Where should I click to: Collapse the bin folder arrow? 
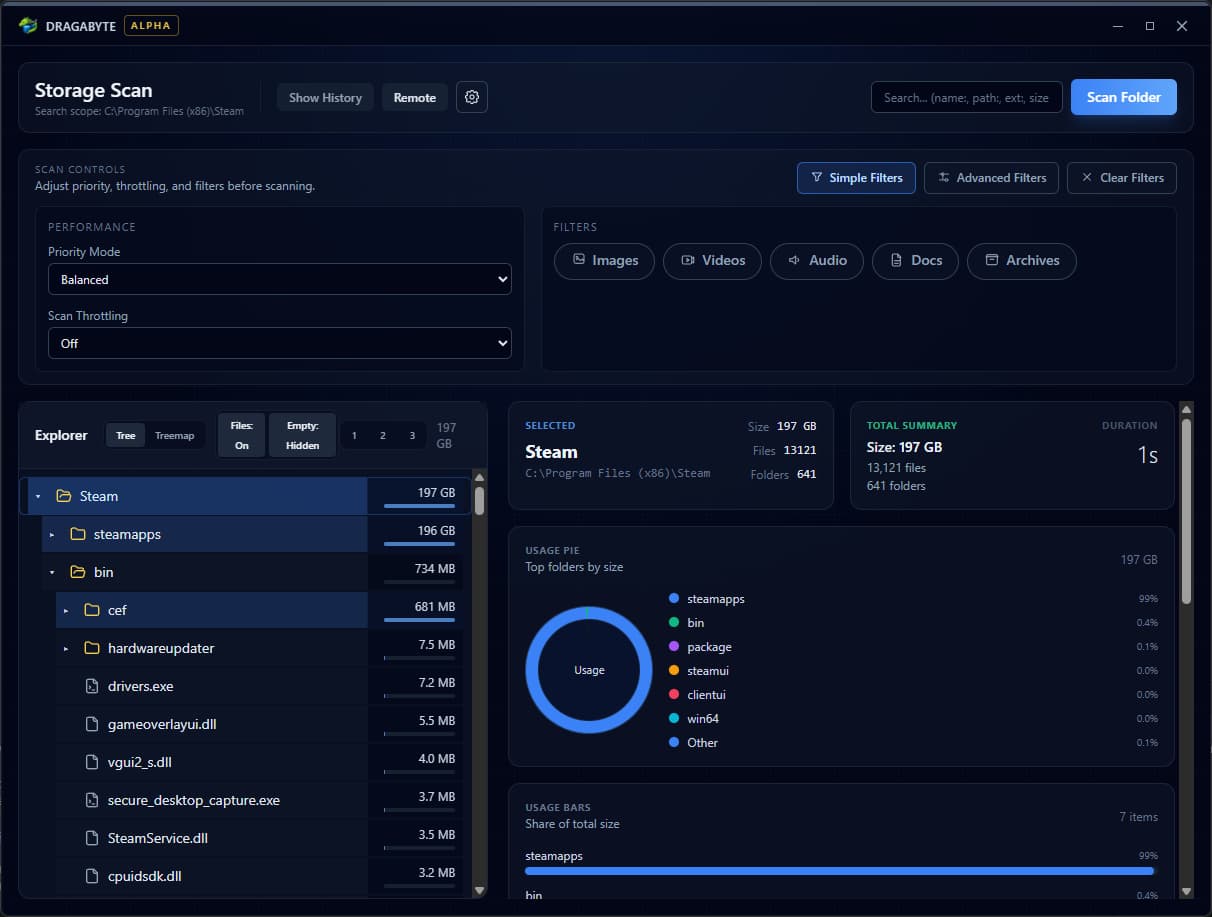pyautogui.click(x=52, y=572)
